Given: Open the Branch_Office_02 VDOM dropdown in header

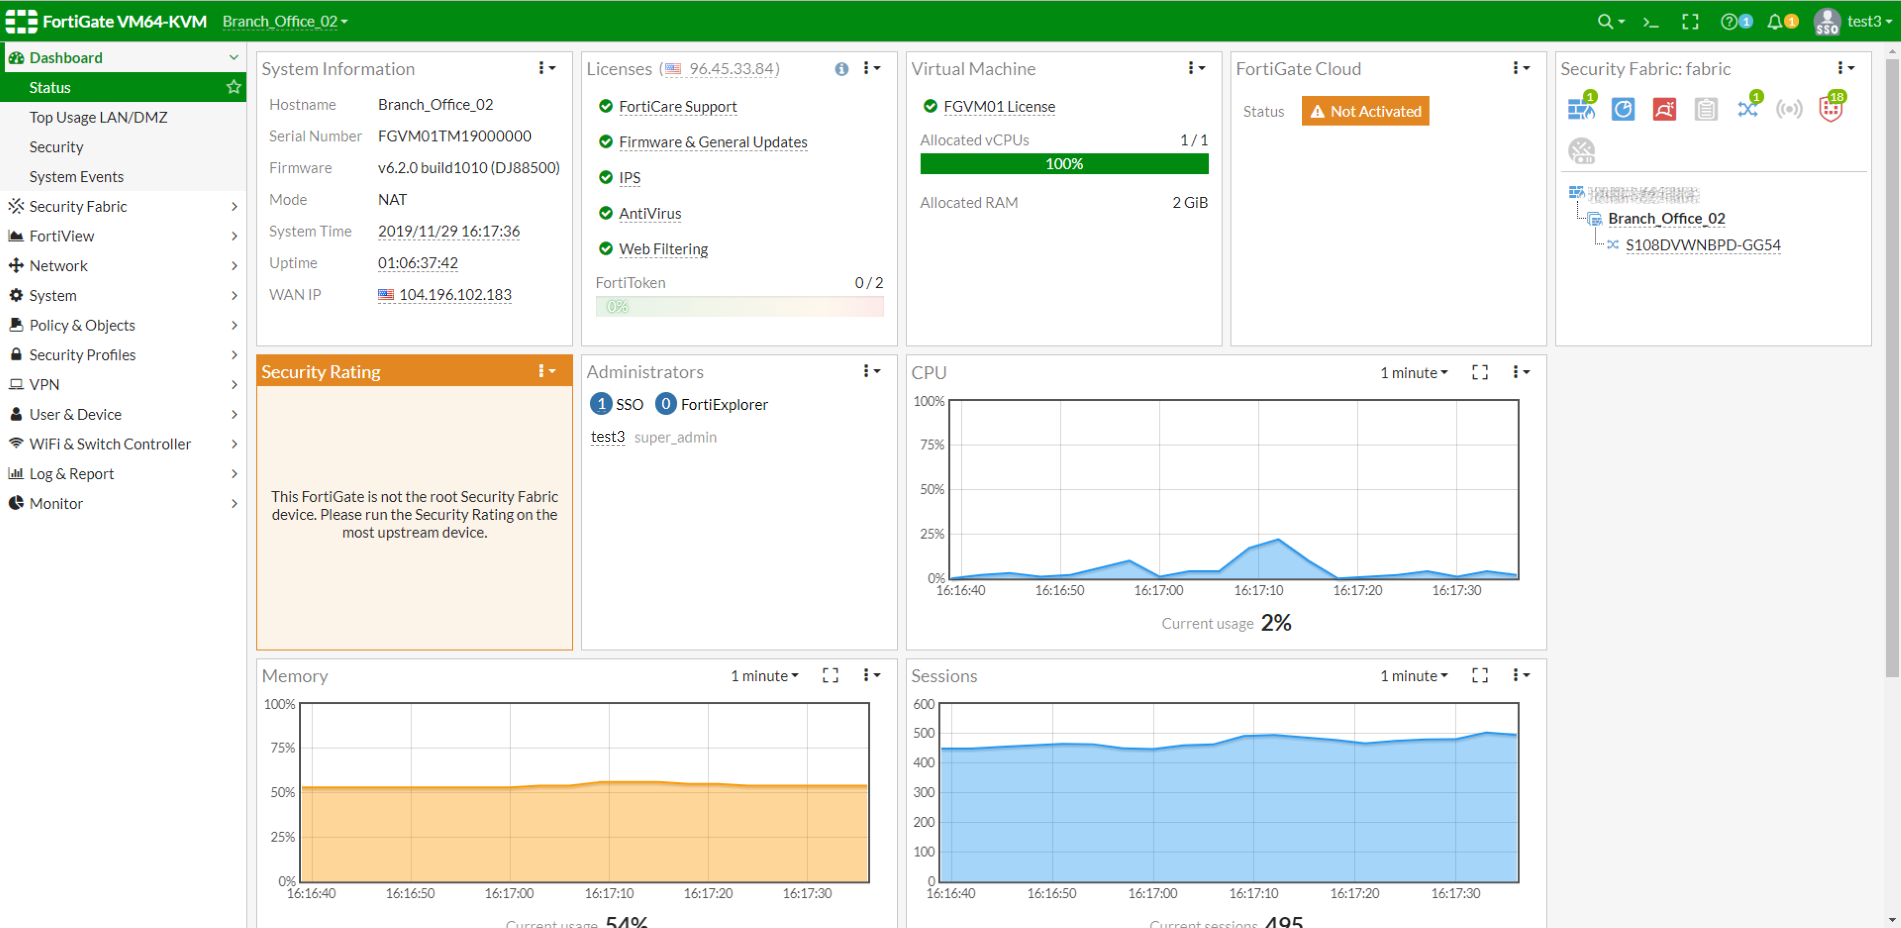Looking at the screenshot, I should click(x=285, y=22).
